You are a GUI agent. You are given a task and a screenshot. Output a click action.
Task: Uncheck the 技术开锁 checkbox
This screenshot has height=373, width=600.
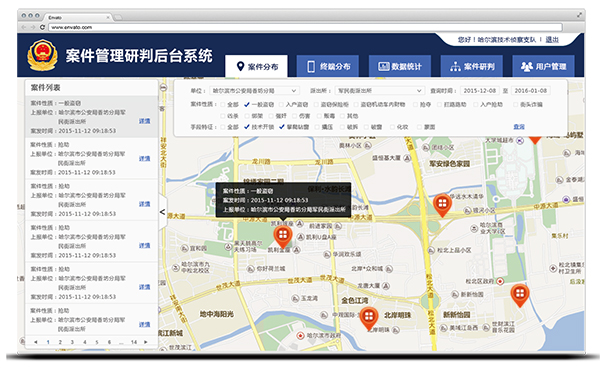coord(247,127)
